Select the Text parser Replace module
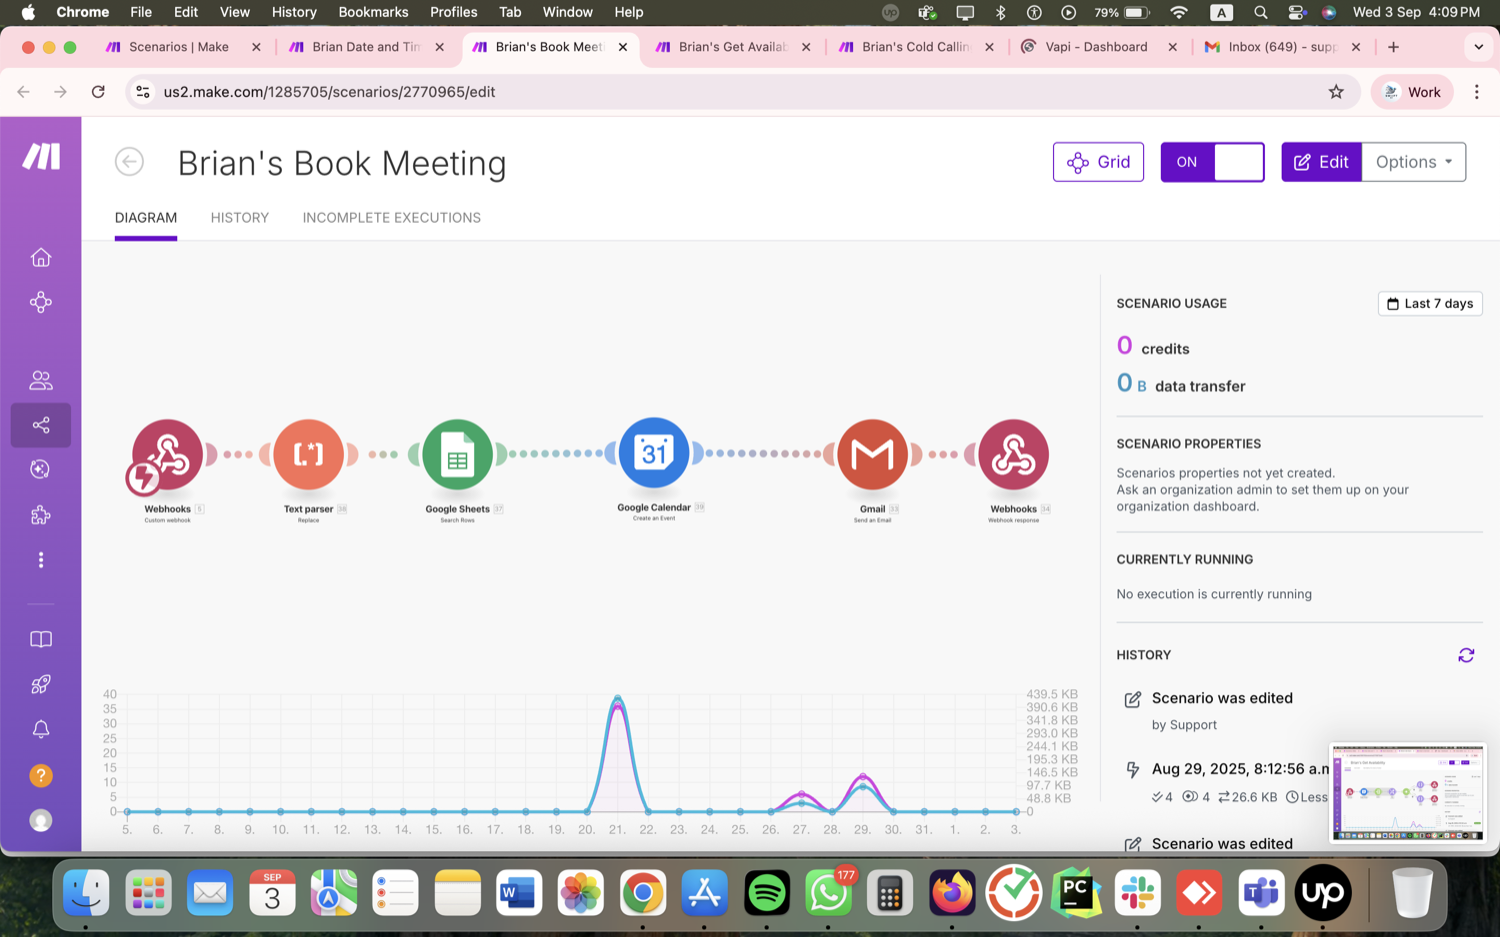 (308, 454)
